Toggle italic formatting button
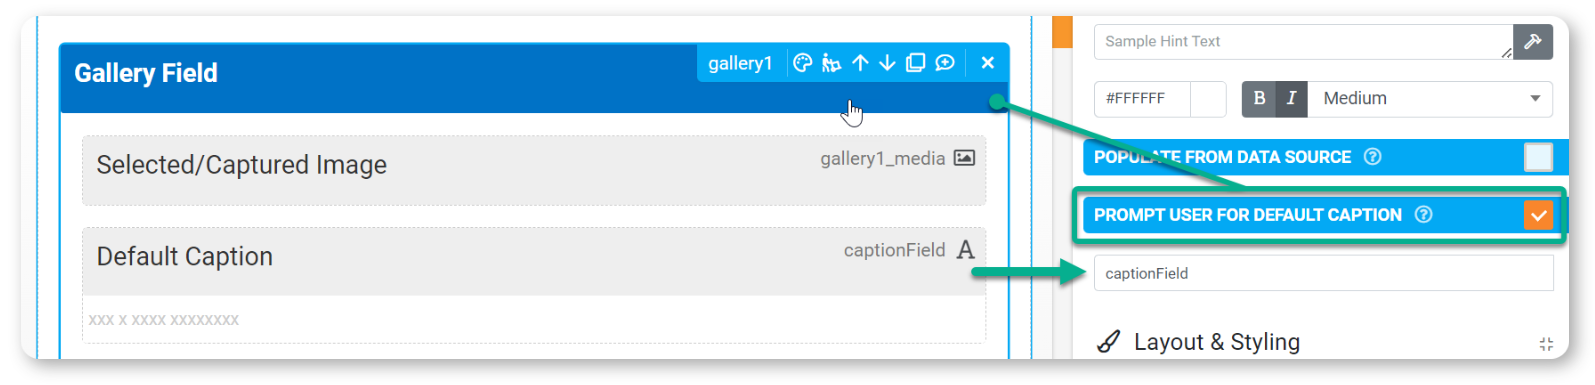1595x385 pixels. click(1291, 98)
